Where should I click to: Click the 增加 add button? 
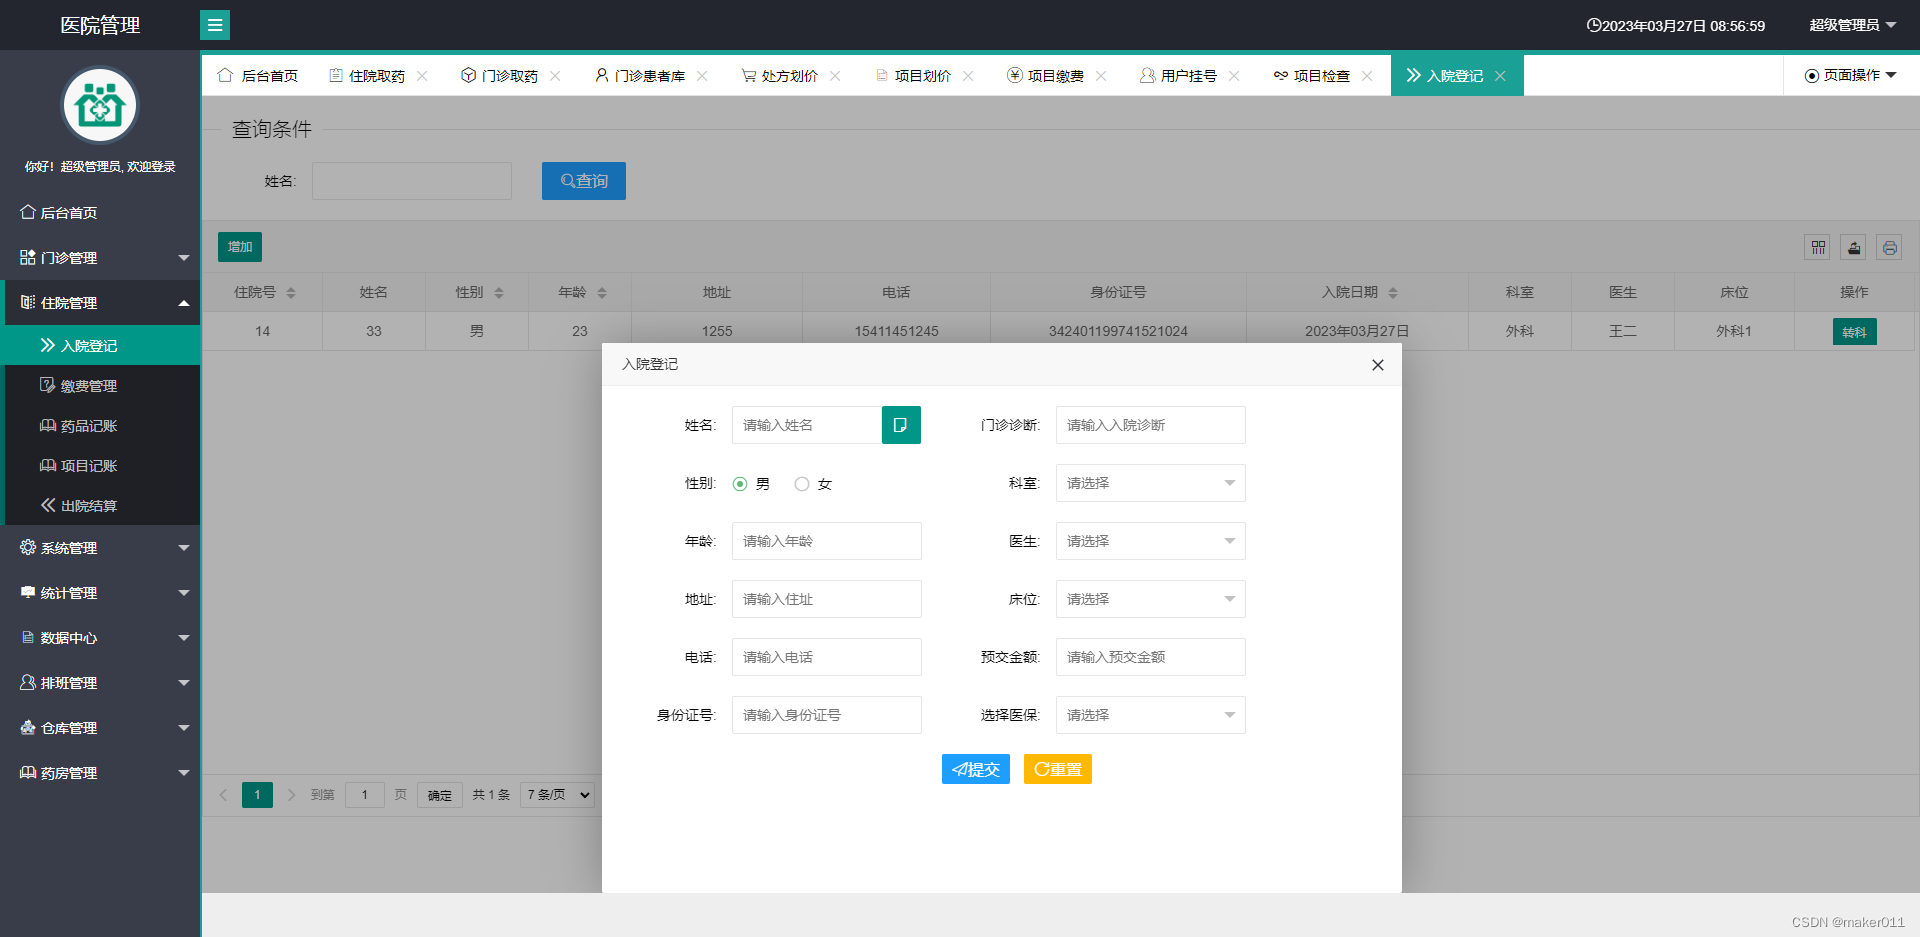pyautogui.click(x=240, y=247)
